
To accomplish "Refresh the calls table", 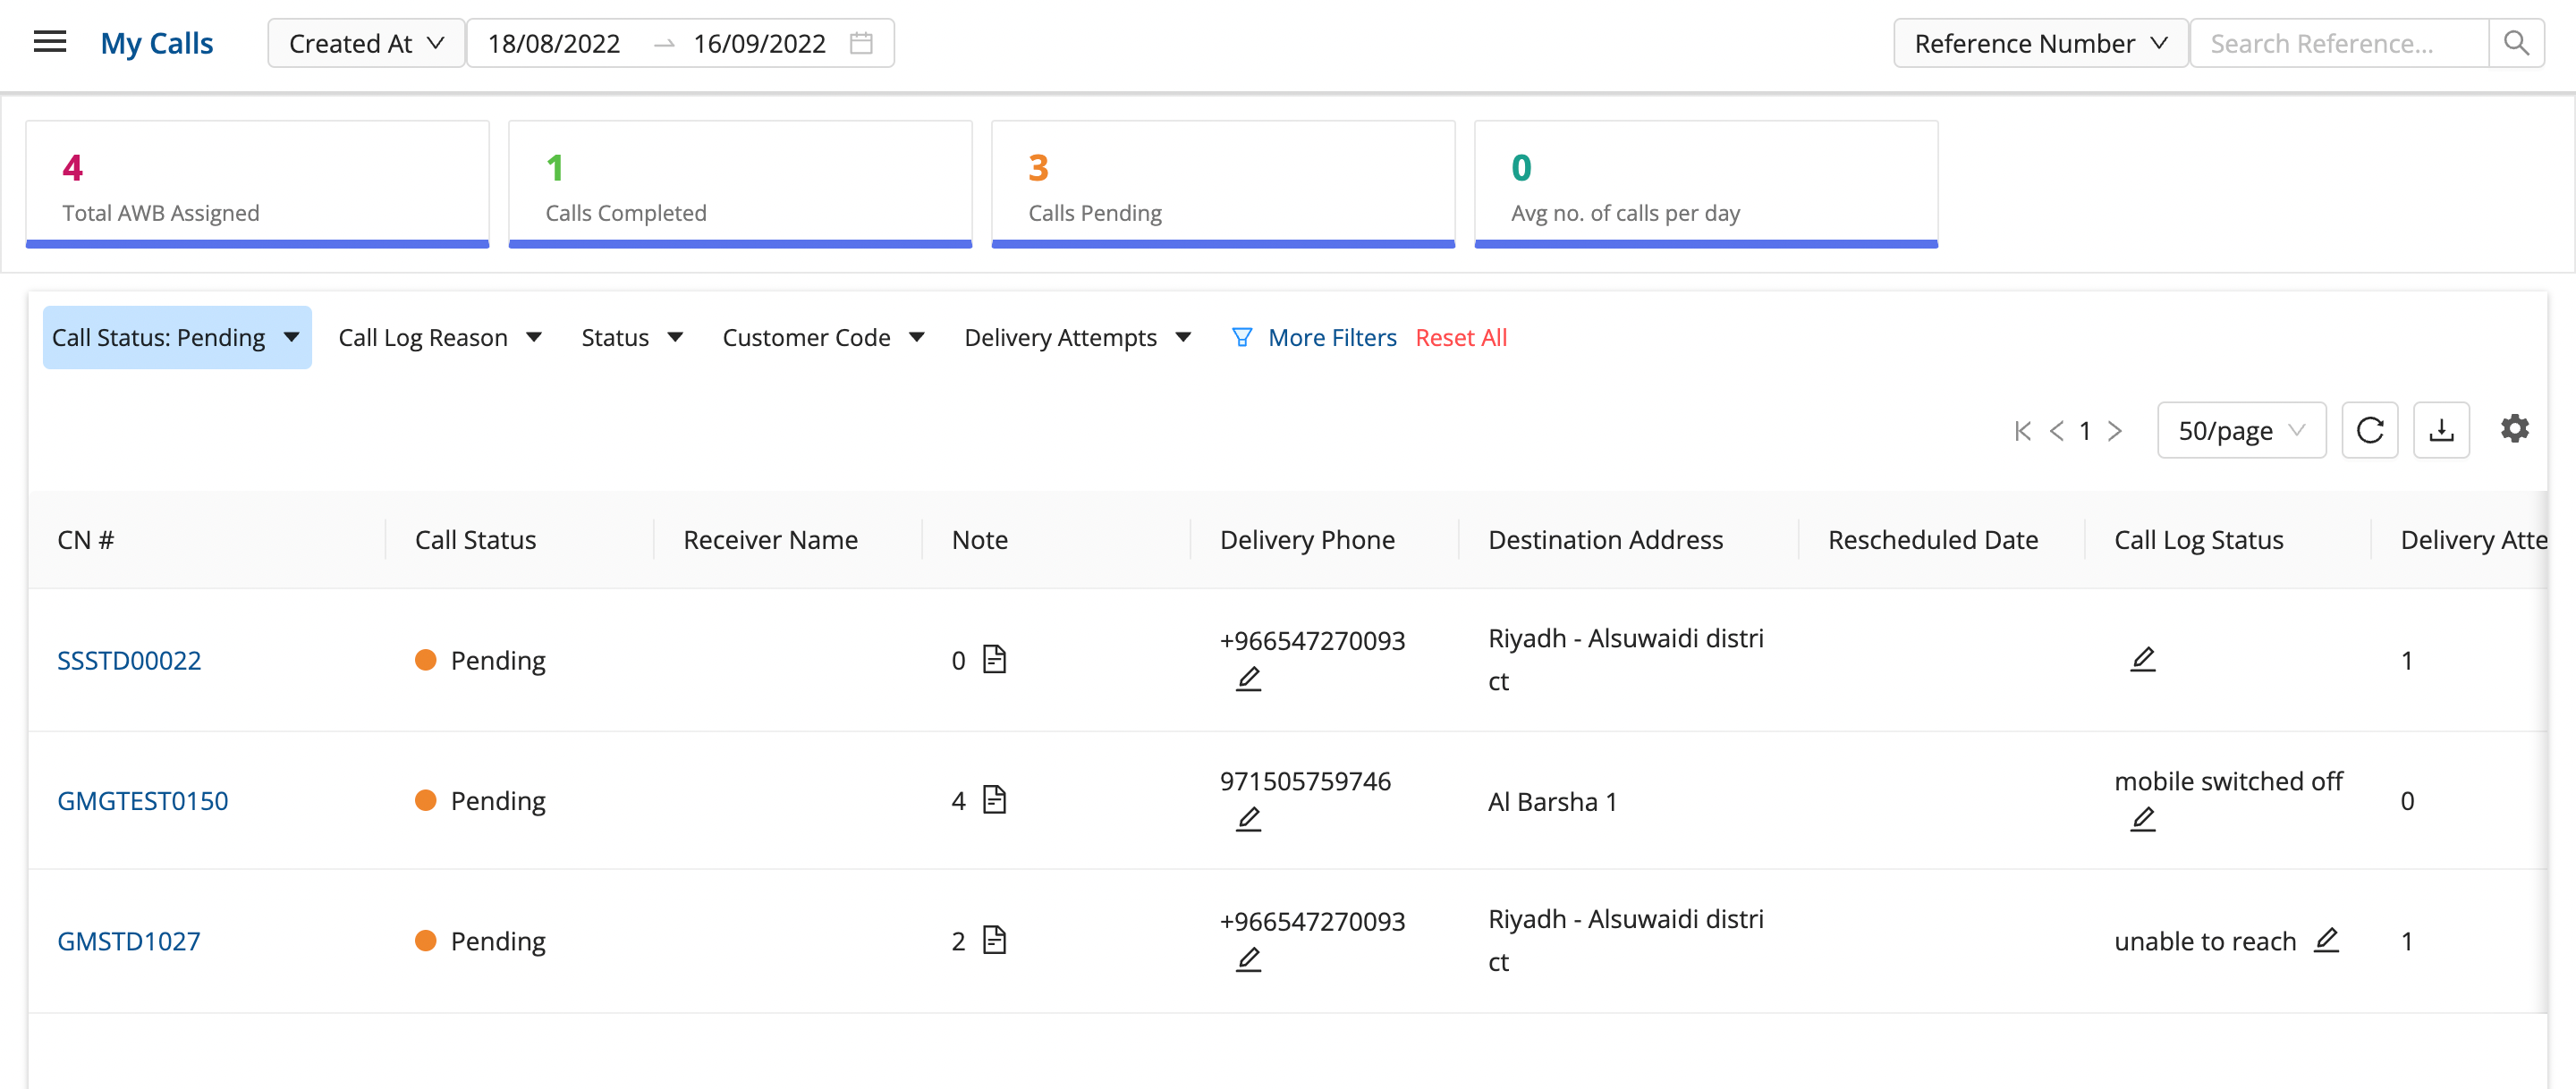I will point(2369,430).
